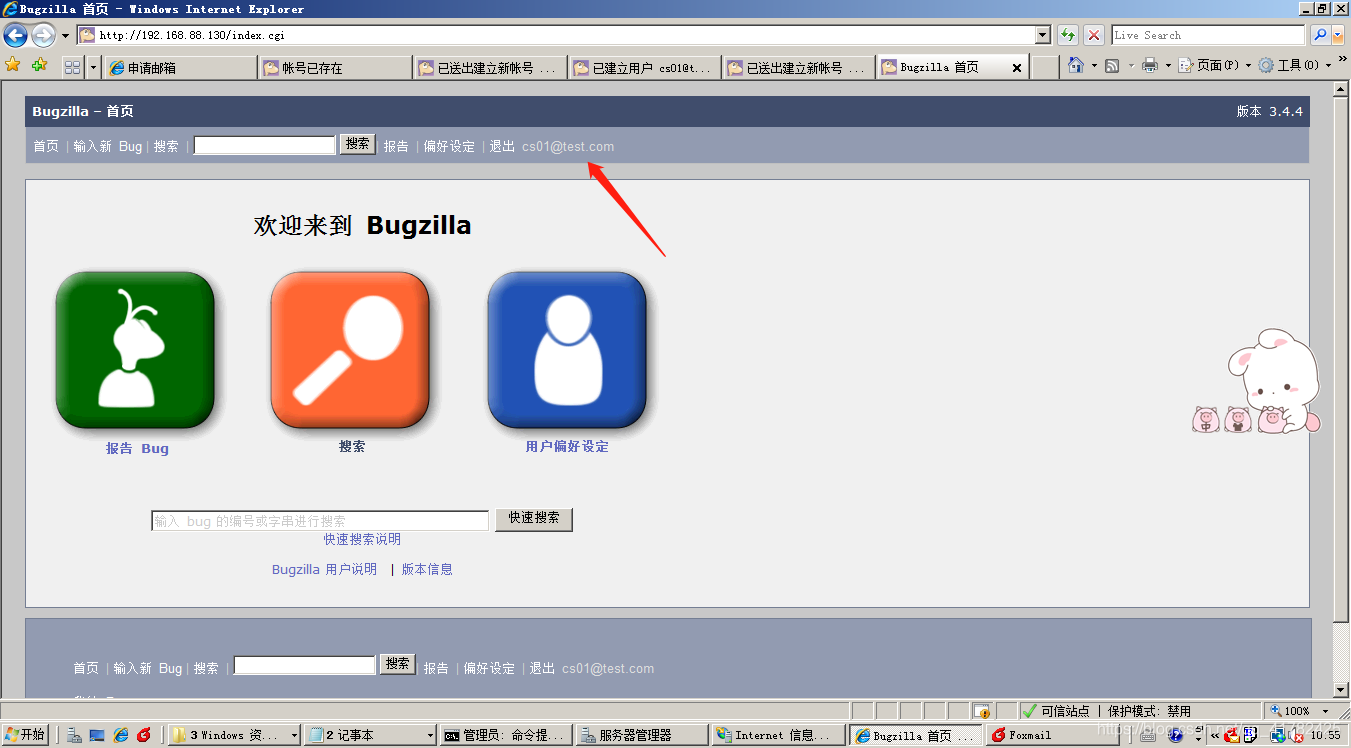This screenshot has width=1351, height=748.
Task: Open the 快速搜索说明 link
Action: tap(362, 539)
